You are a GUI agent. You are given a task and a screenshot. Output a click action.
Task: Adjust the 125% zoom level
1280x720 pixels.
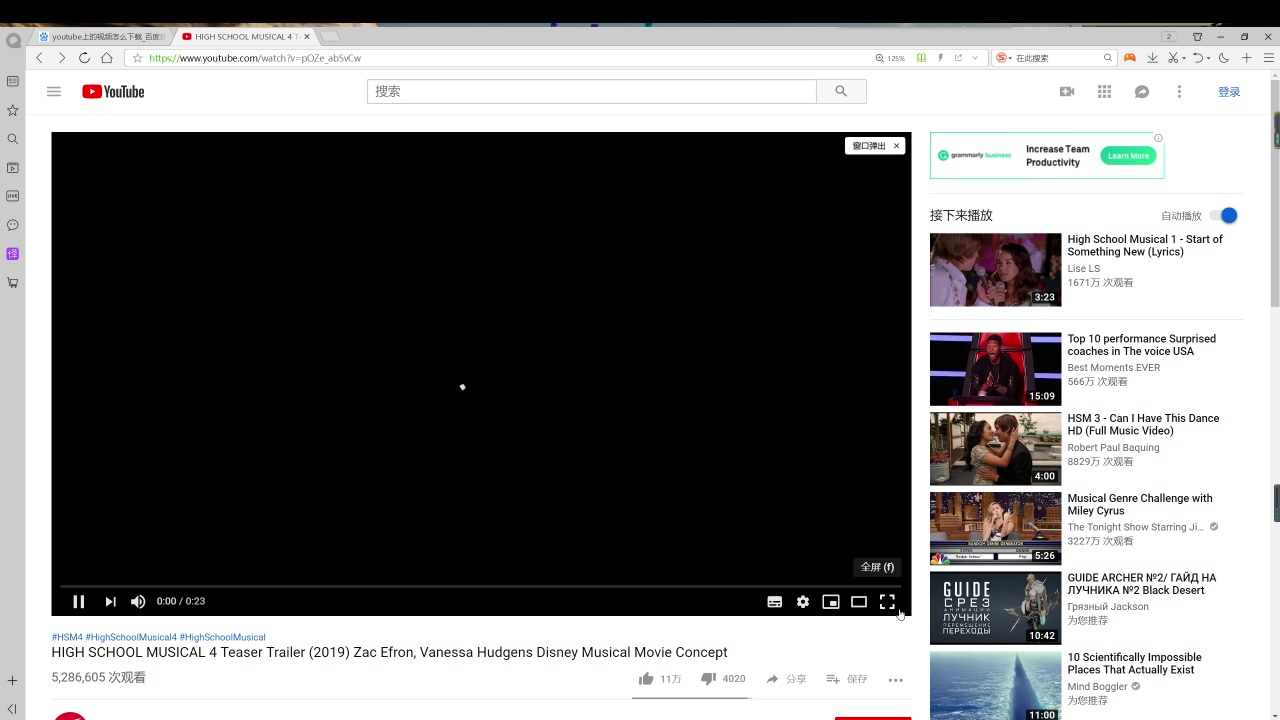click(890, 58)
